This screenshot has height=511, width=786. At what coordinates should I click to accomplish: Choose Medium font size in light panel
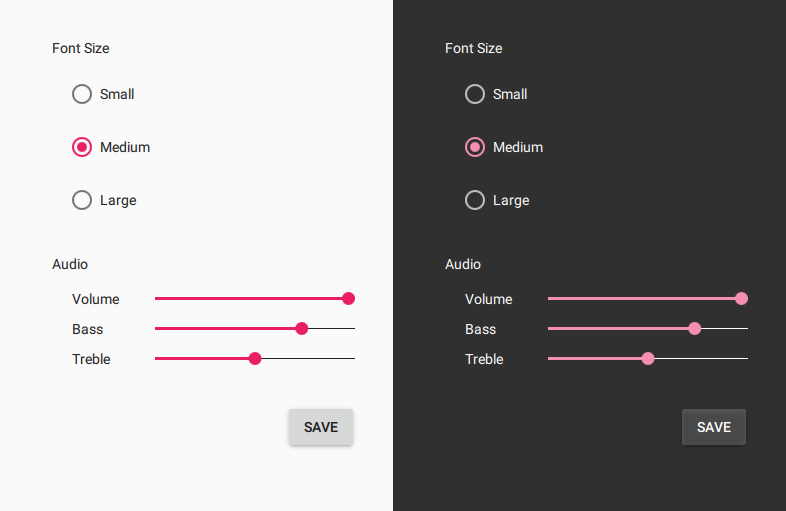click(82, 147)
